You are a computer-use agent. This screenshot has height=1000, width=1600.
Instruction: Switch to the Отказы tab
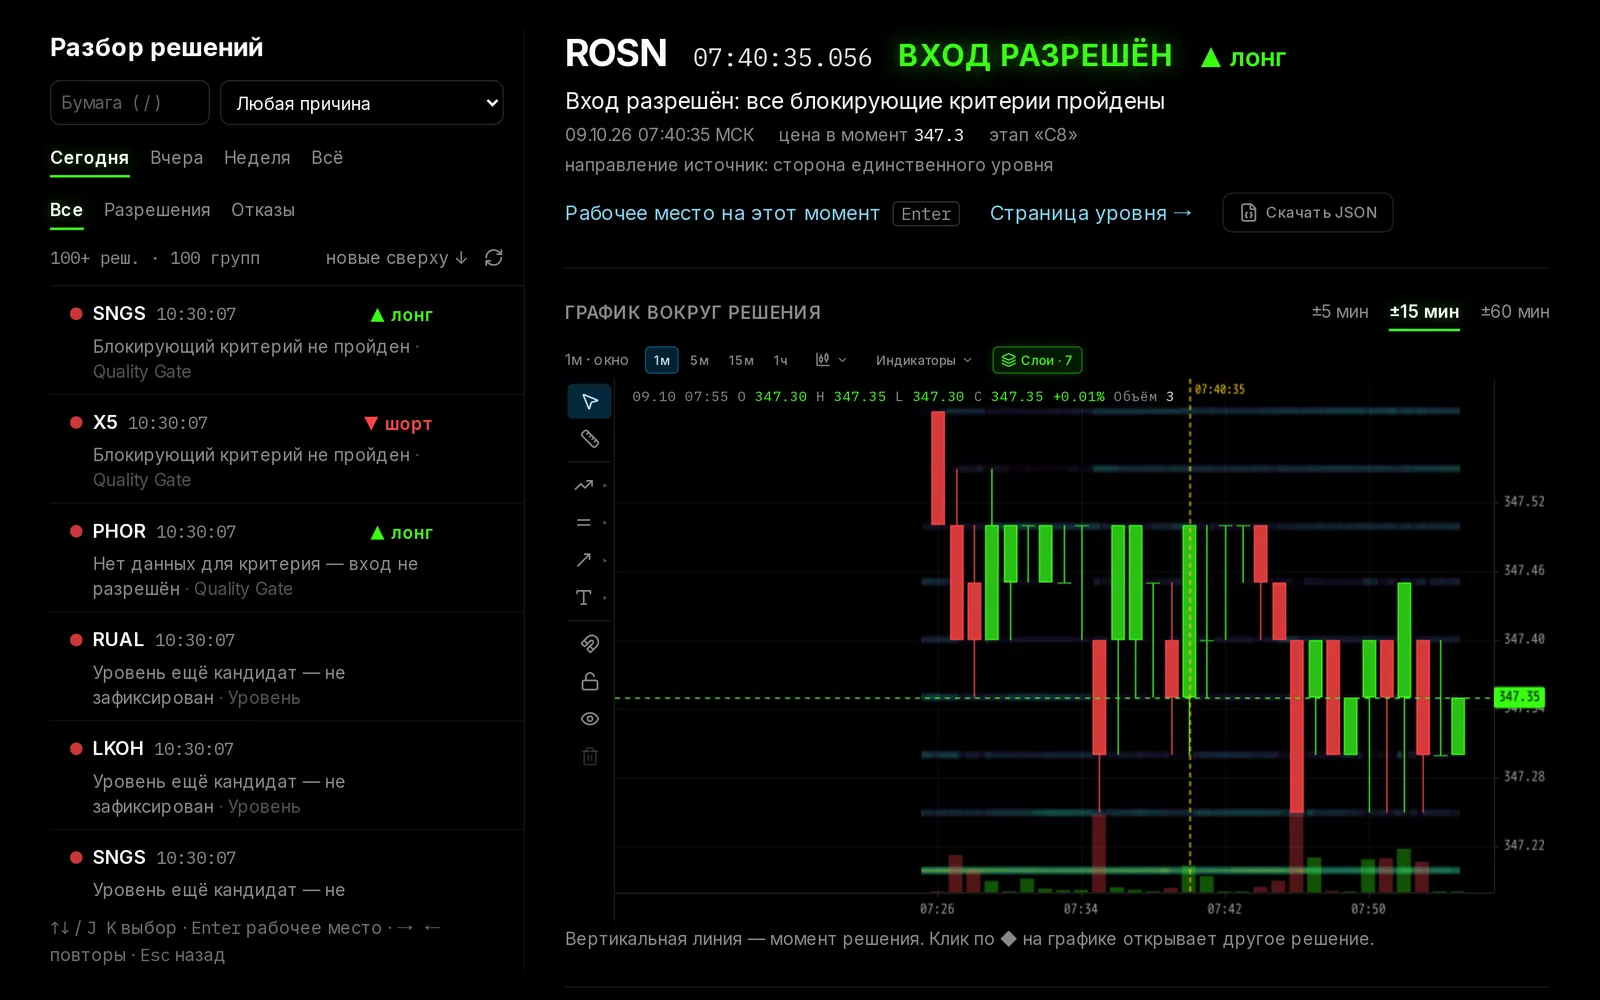(263, 210)
